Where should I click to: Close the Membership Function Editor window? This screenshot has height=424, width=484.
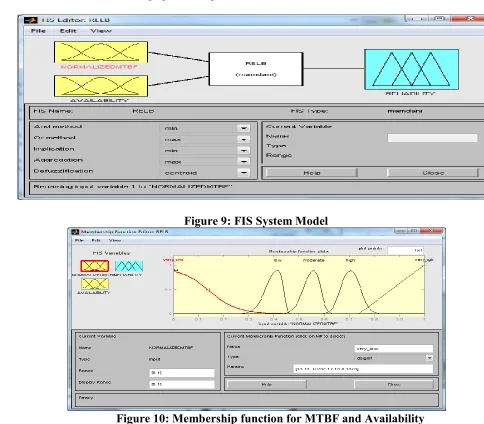[x=431, y=231]
